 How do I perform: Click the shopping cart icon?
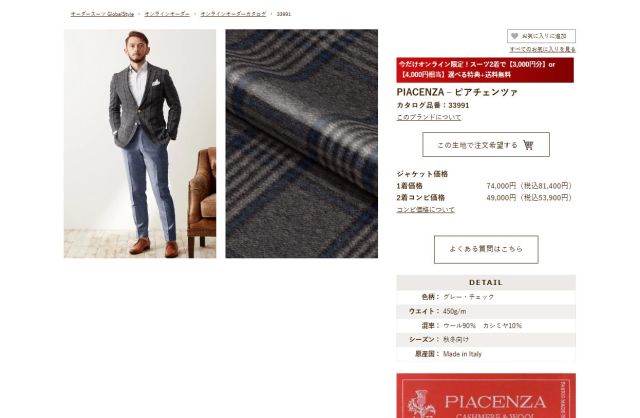[528, 145]
